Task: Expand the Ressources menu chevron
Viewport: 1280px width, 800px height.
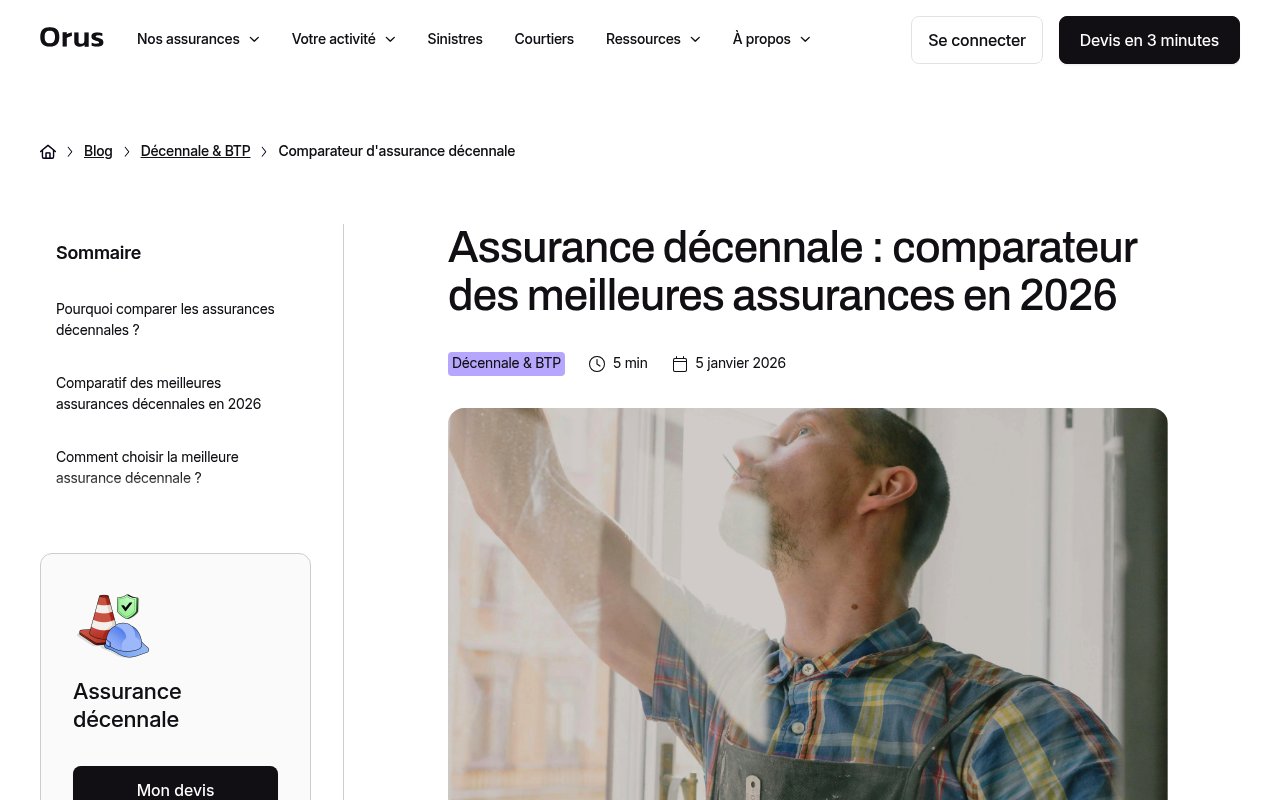Action: point(695,39)
